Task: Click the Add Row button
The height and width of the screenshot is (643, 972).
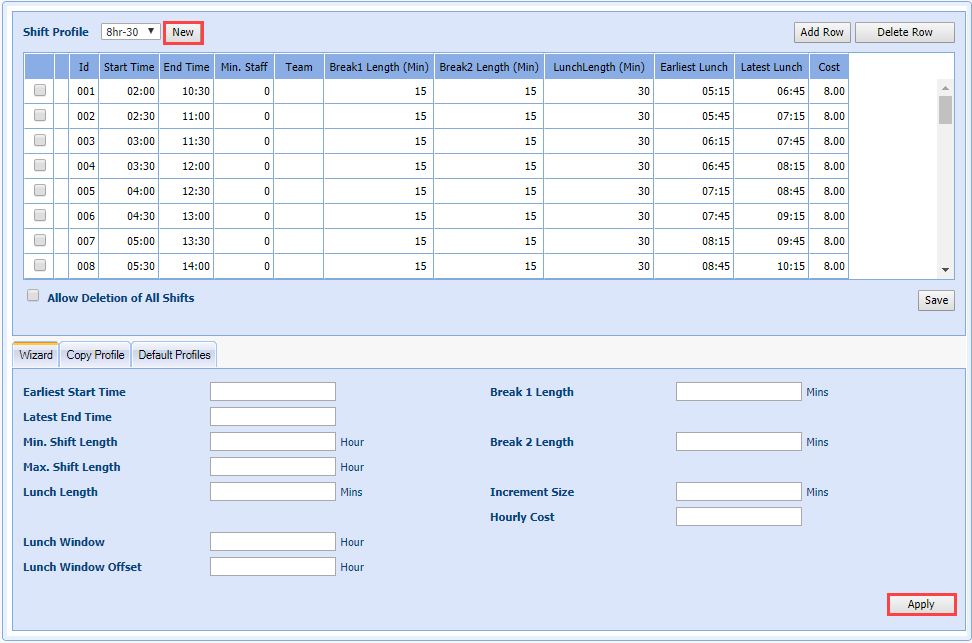Action: point(821,32)
